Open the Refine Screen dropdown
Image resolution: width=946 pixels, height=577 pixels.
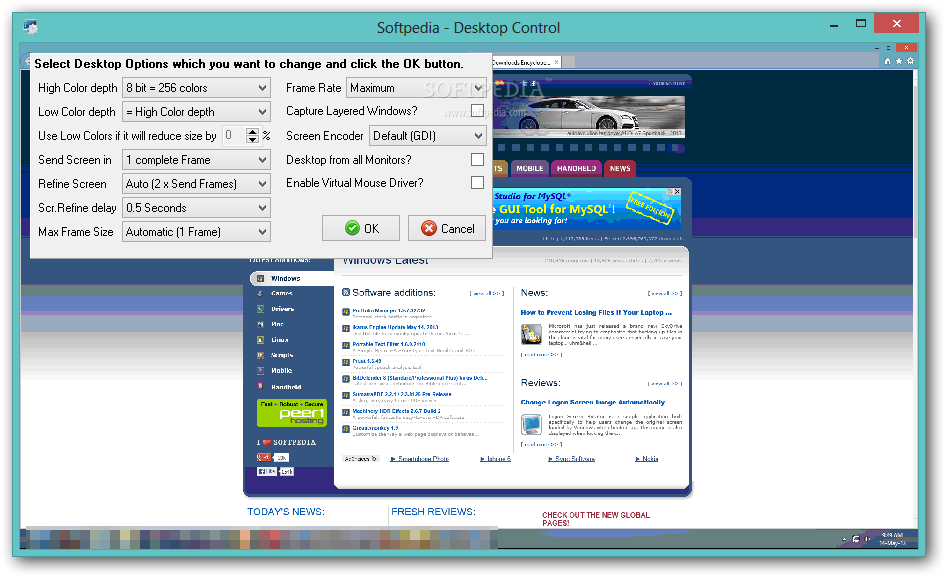pos(196,183)
